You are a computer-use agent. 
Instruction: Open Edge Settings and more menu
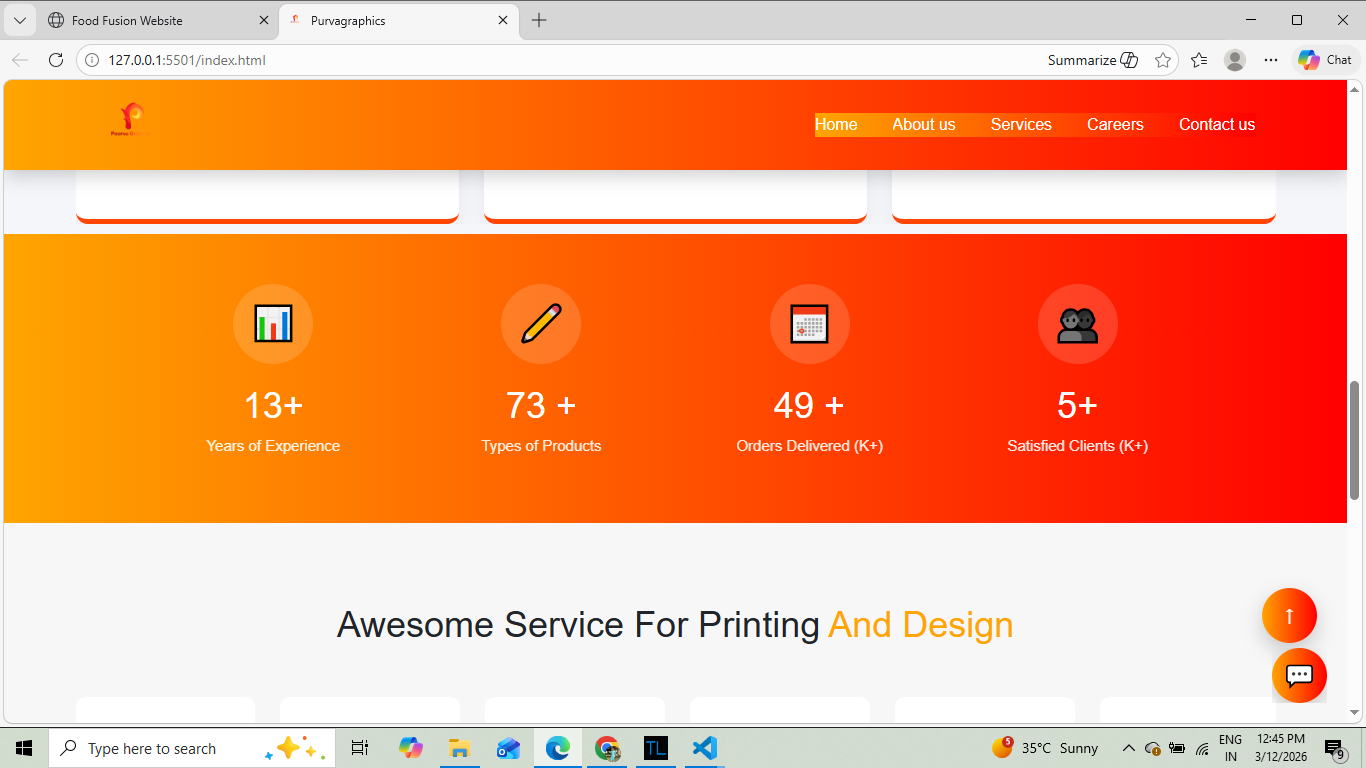tap(1271, 60)
